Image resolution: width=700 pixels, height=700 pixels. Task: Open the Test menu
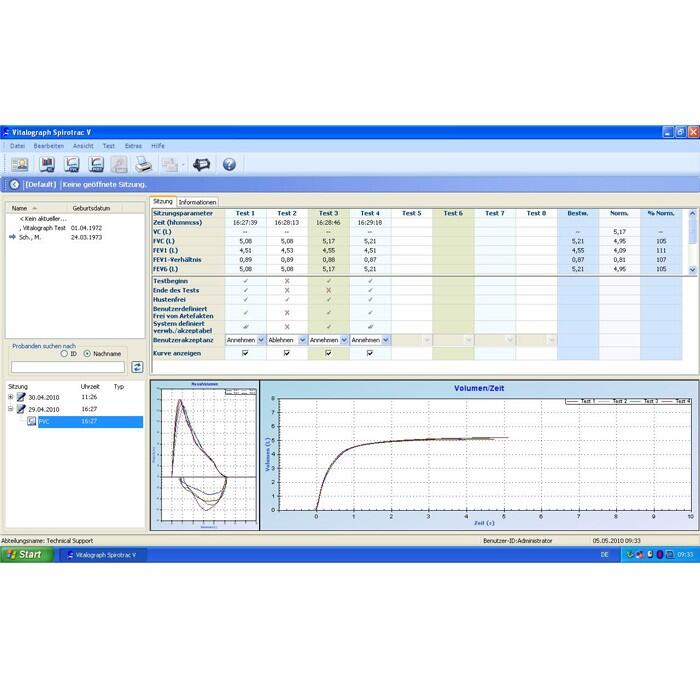[108, 146]
